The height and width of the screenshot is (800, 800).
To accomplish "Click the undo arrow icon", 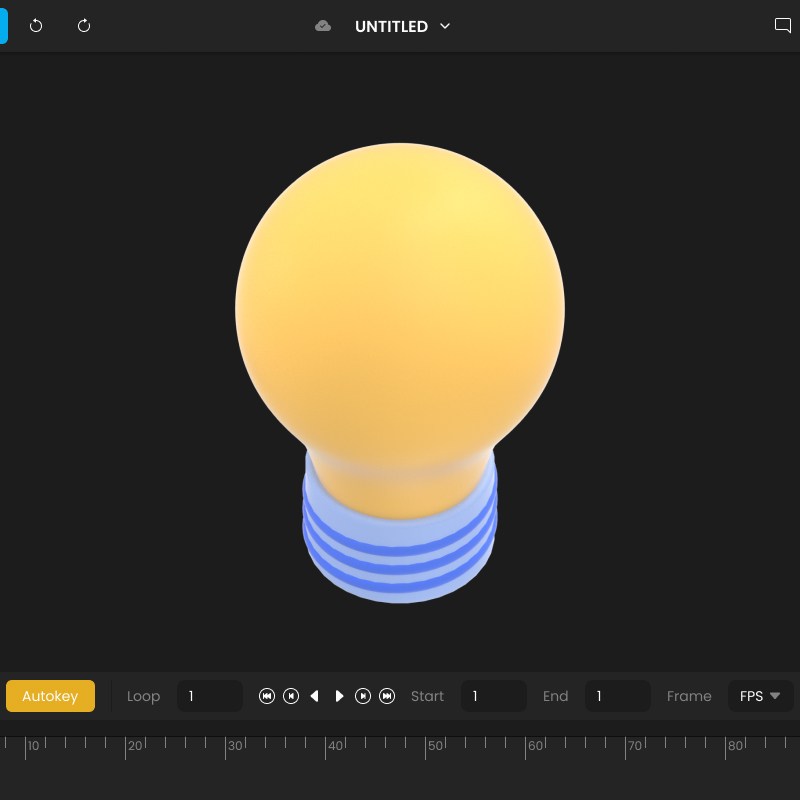I will pos(36,26).
